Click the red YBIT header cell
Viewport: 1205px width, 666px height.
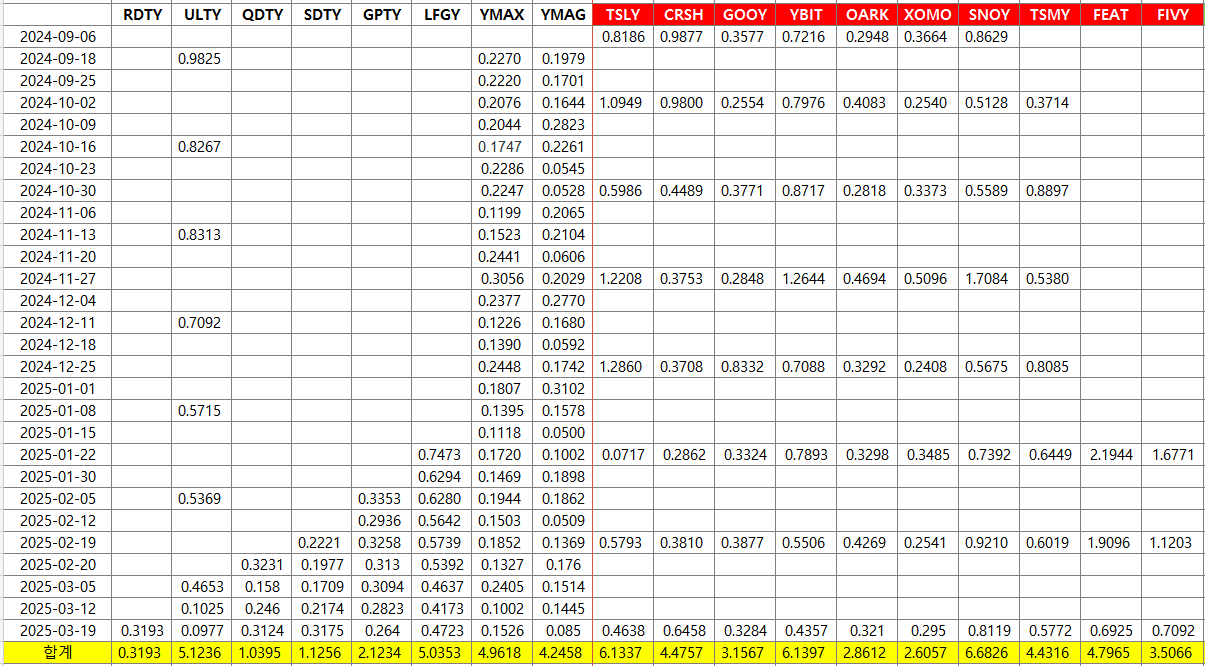806,15
